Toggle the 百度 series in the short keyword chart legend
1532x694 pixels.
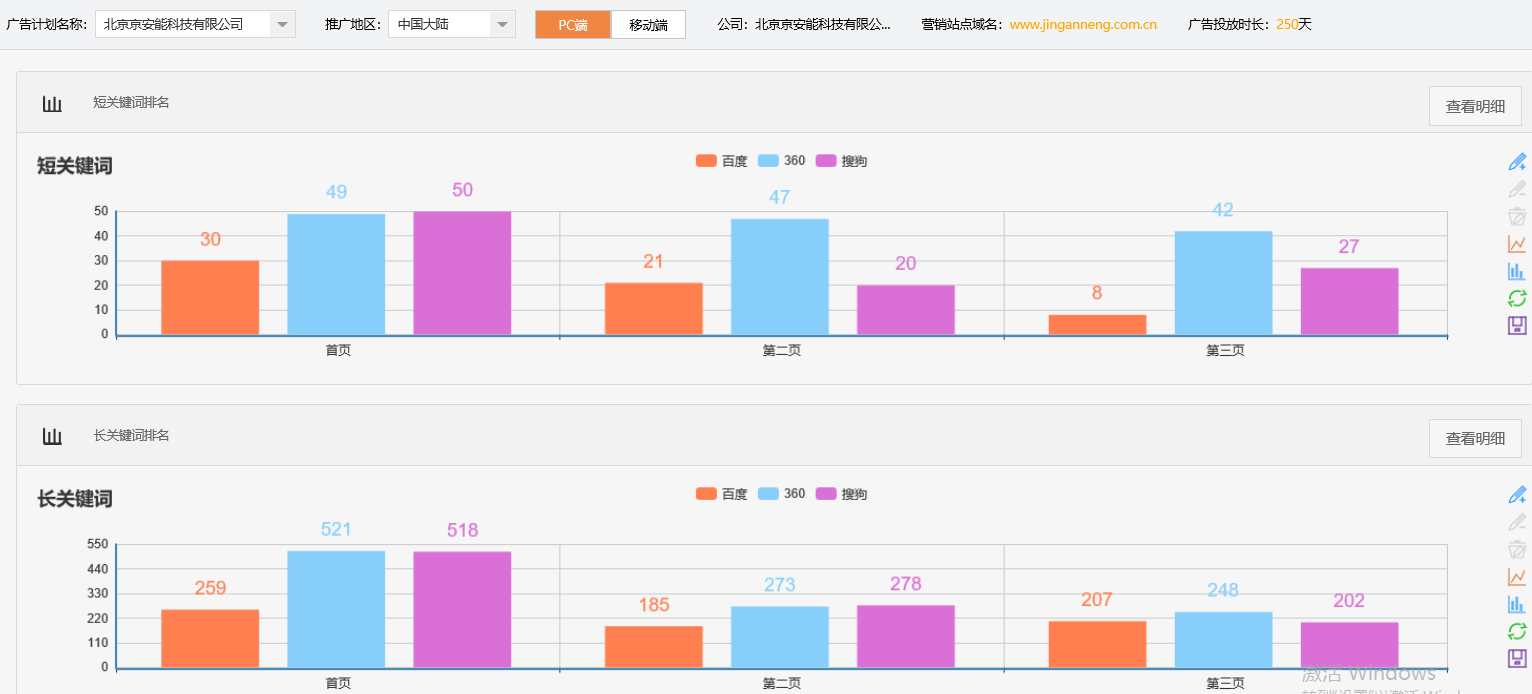(723, 160)
